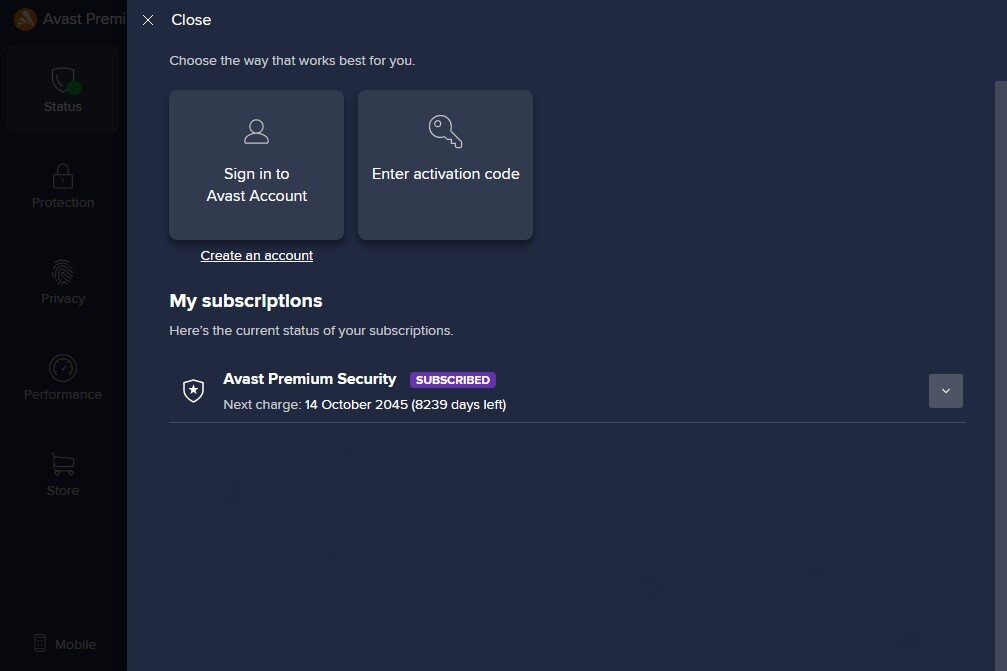
Task: Follow the Create an account link
Action: 257,256
